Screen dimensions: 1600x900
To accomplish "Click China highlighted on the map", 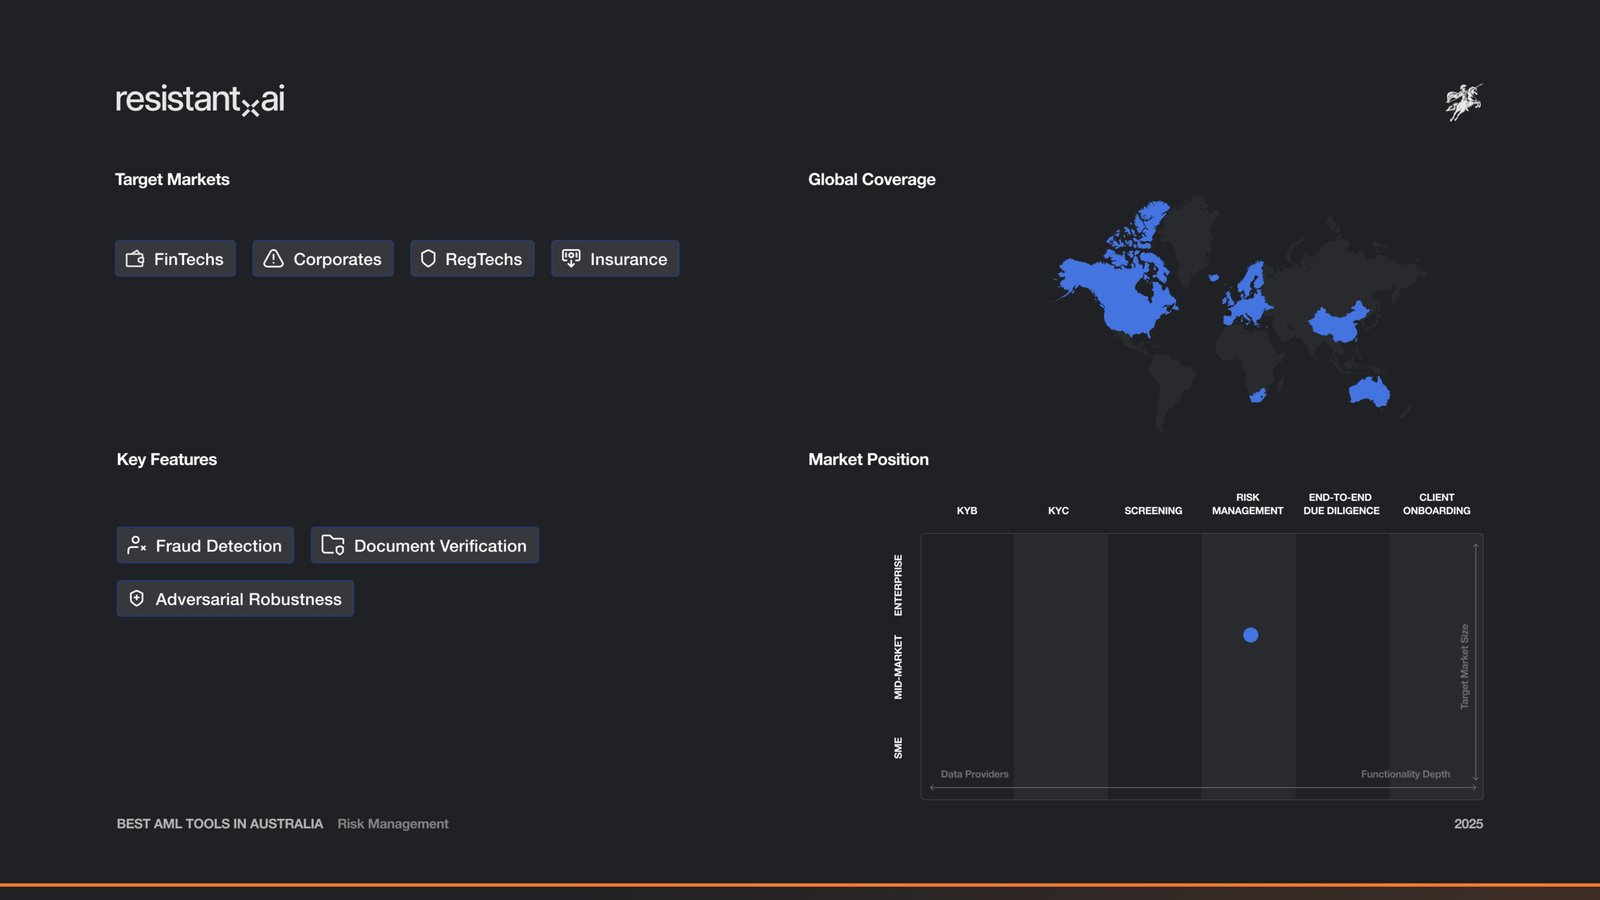I will click(x=1338, y=323).
